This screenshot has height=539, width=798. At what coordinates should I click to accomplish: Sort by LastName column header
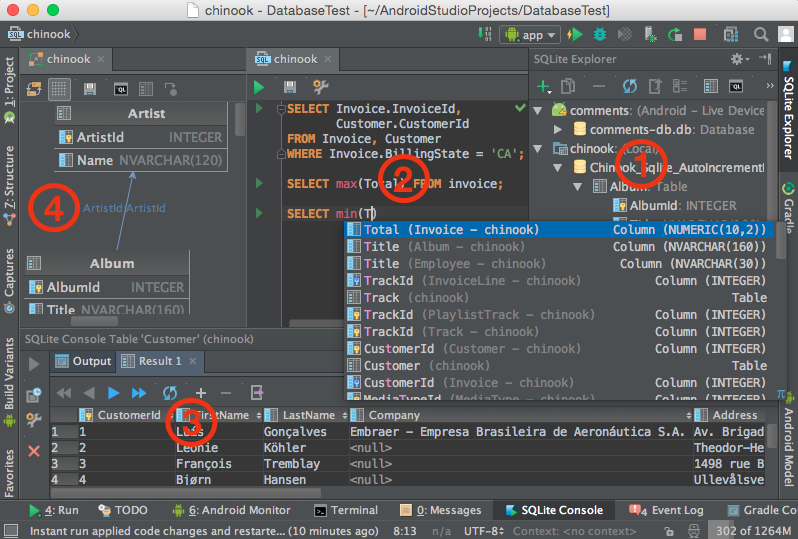(305, 415)
